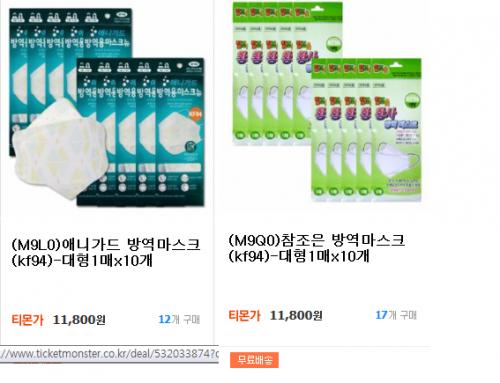
Task: Open the Anyguard teal mask product image
Action: [x=107, y=107]
